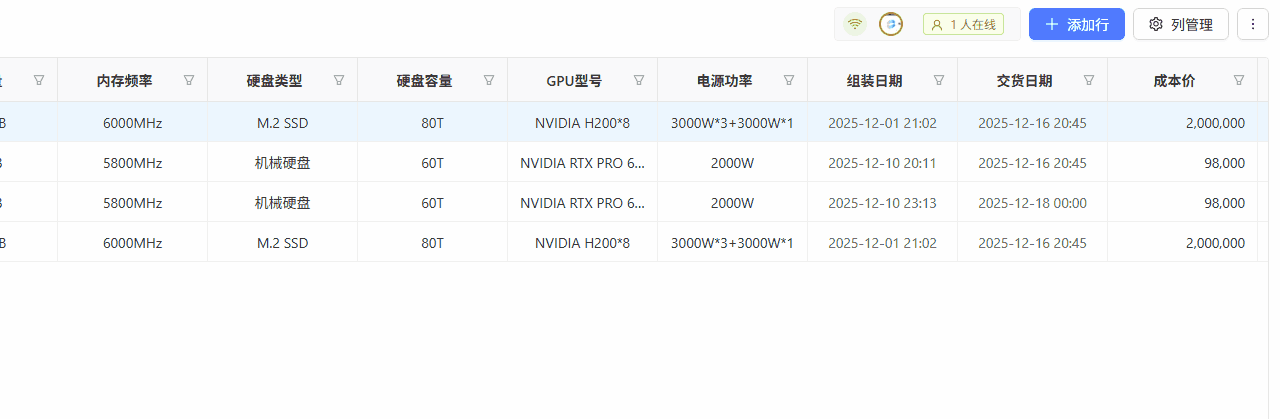The height and width of the screenshot is (419, 1280).
Task: Click 机械硬盘 in the 20:11 assembly row
Action: pos(282,163)
